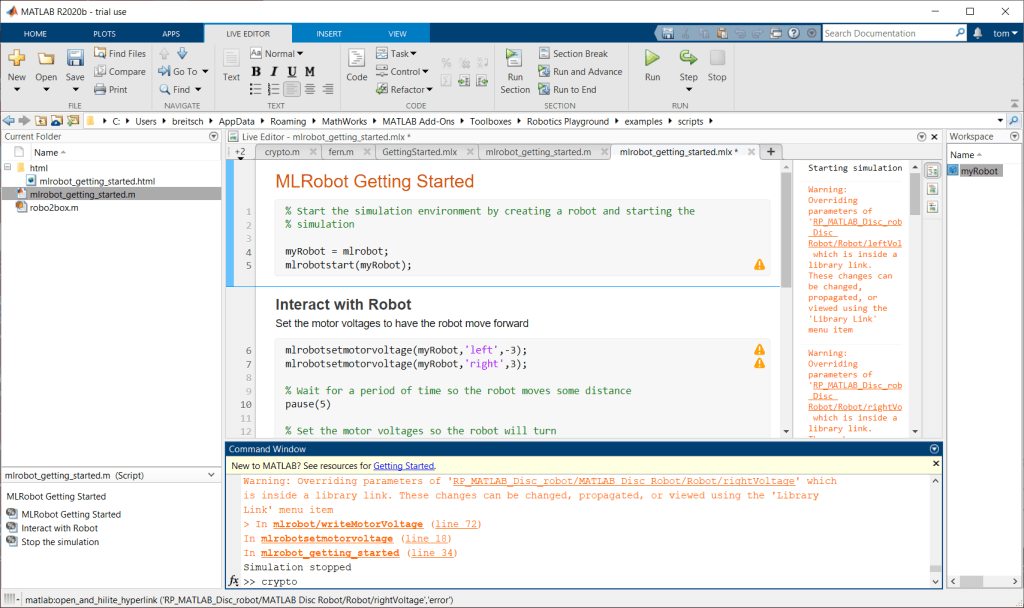Open the 'line 72' error link
This screenshot has width=1024, height=608.
456,524
